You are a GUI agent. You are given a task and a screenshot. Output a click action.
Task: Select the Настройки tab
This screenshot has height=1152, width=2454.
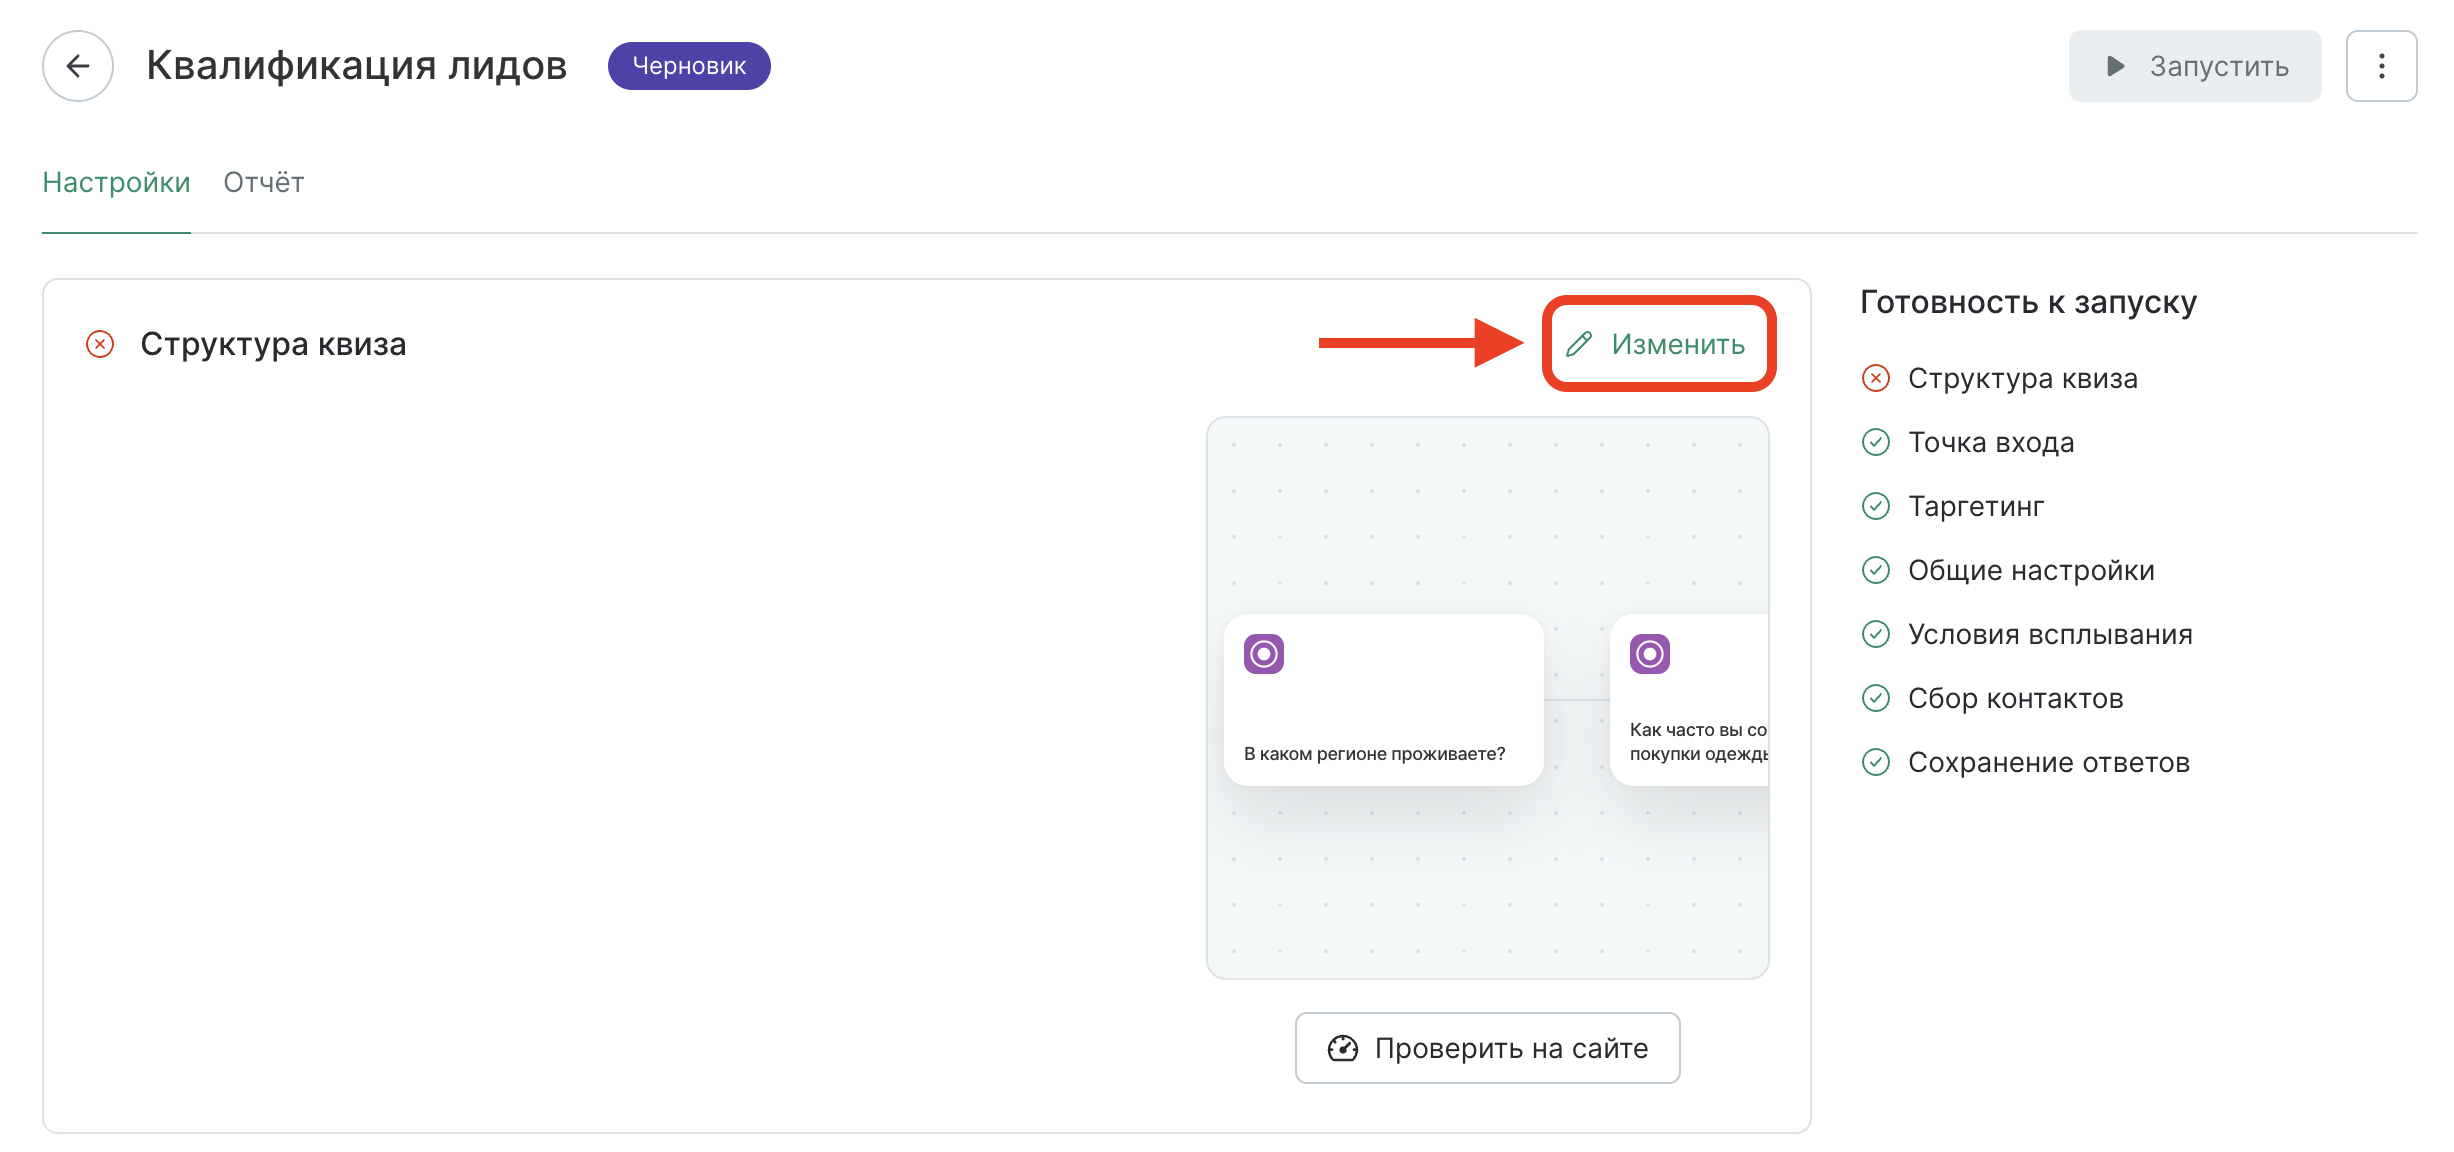(x=116, y=182)
